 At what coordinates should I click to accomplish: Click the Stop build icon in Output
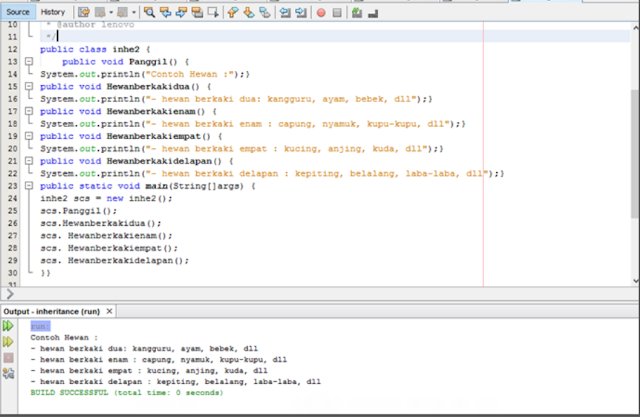click(8, 358)
